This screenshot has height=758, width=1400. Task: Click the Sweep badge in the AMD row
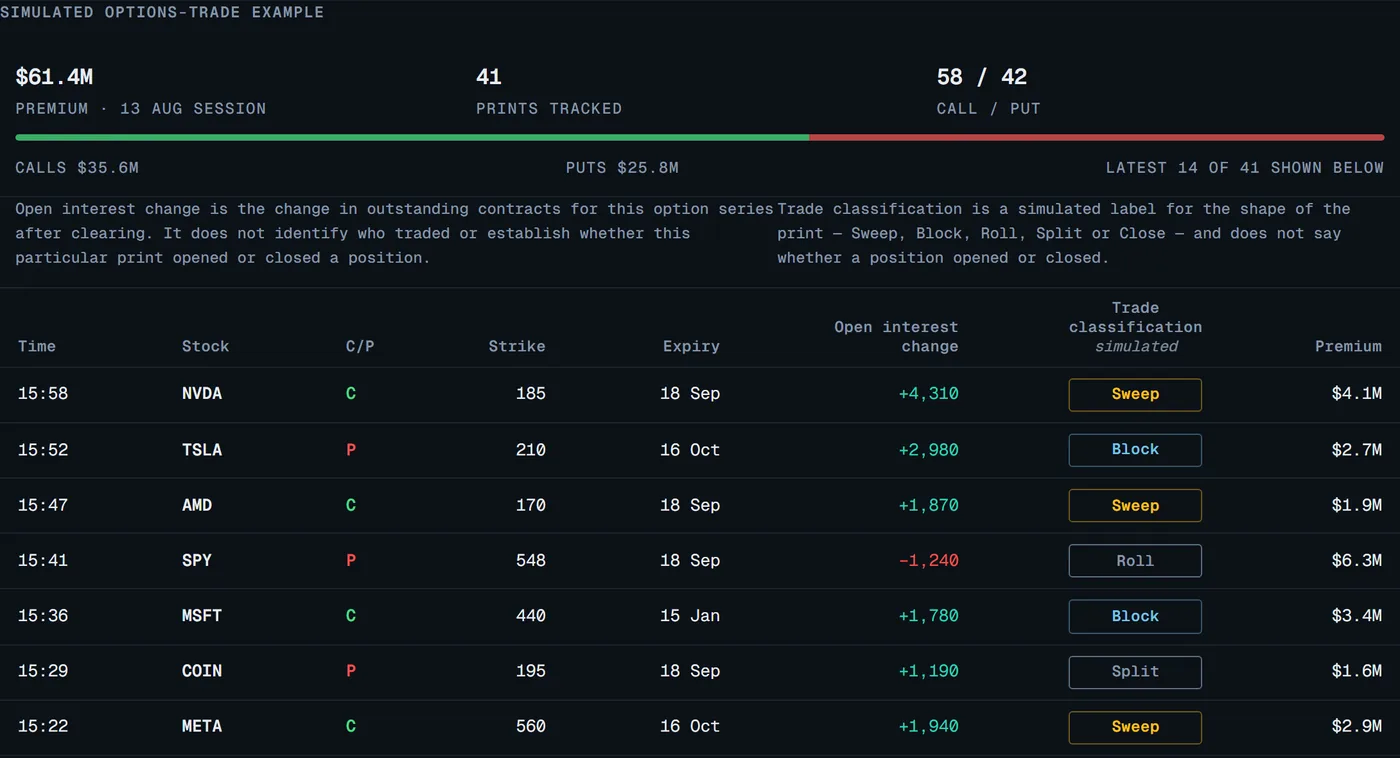coord(1135,505)
